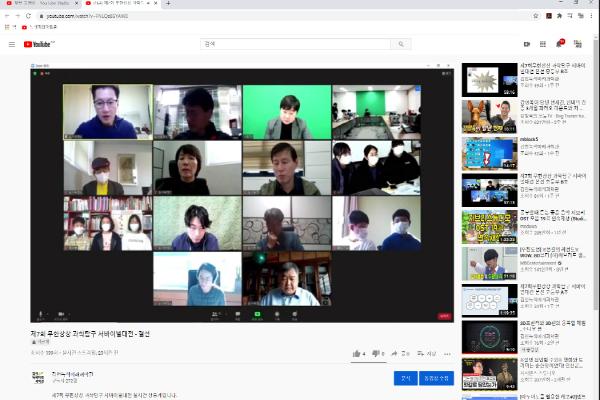Click the page's vertical scrollbar
Screen dimensions: 600x400
click(596, 200)
